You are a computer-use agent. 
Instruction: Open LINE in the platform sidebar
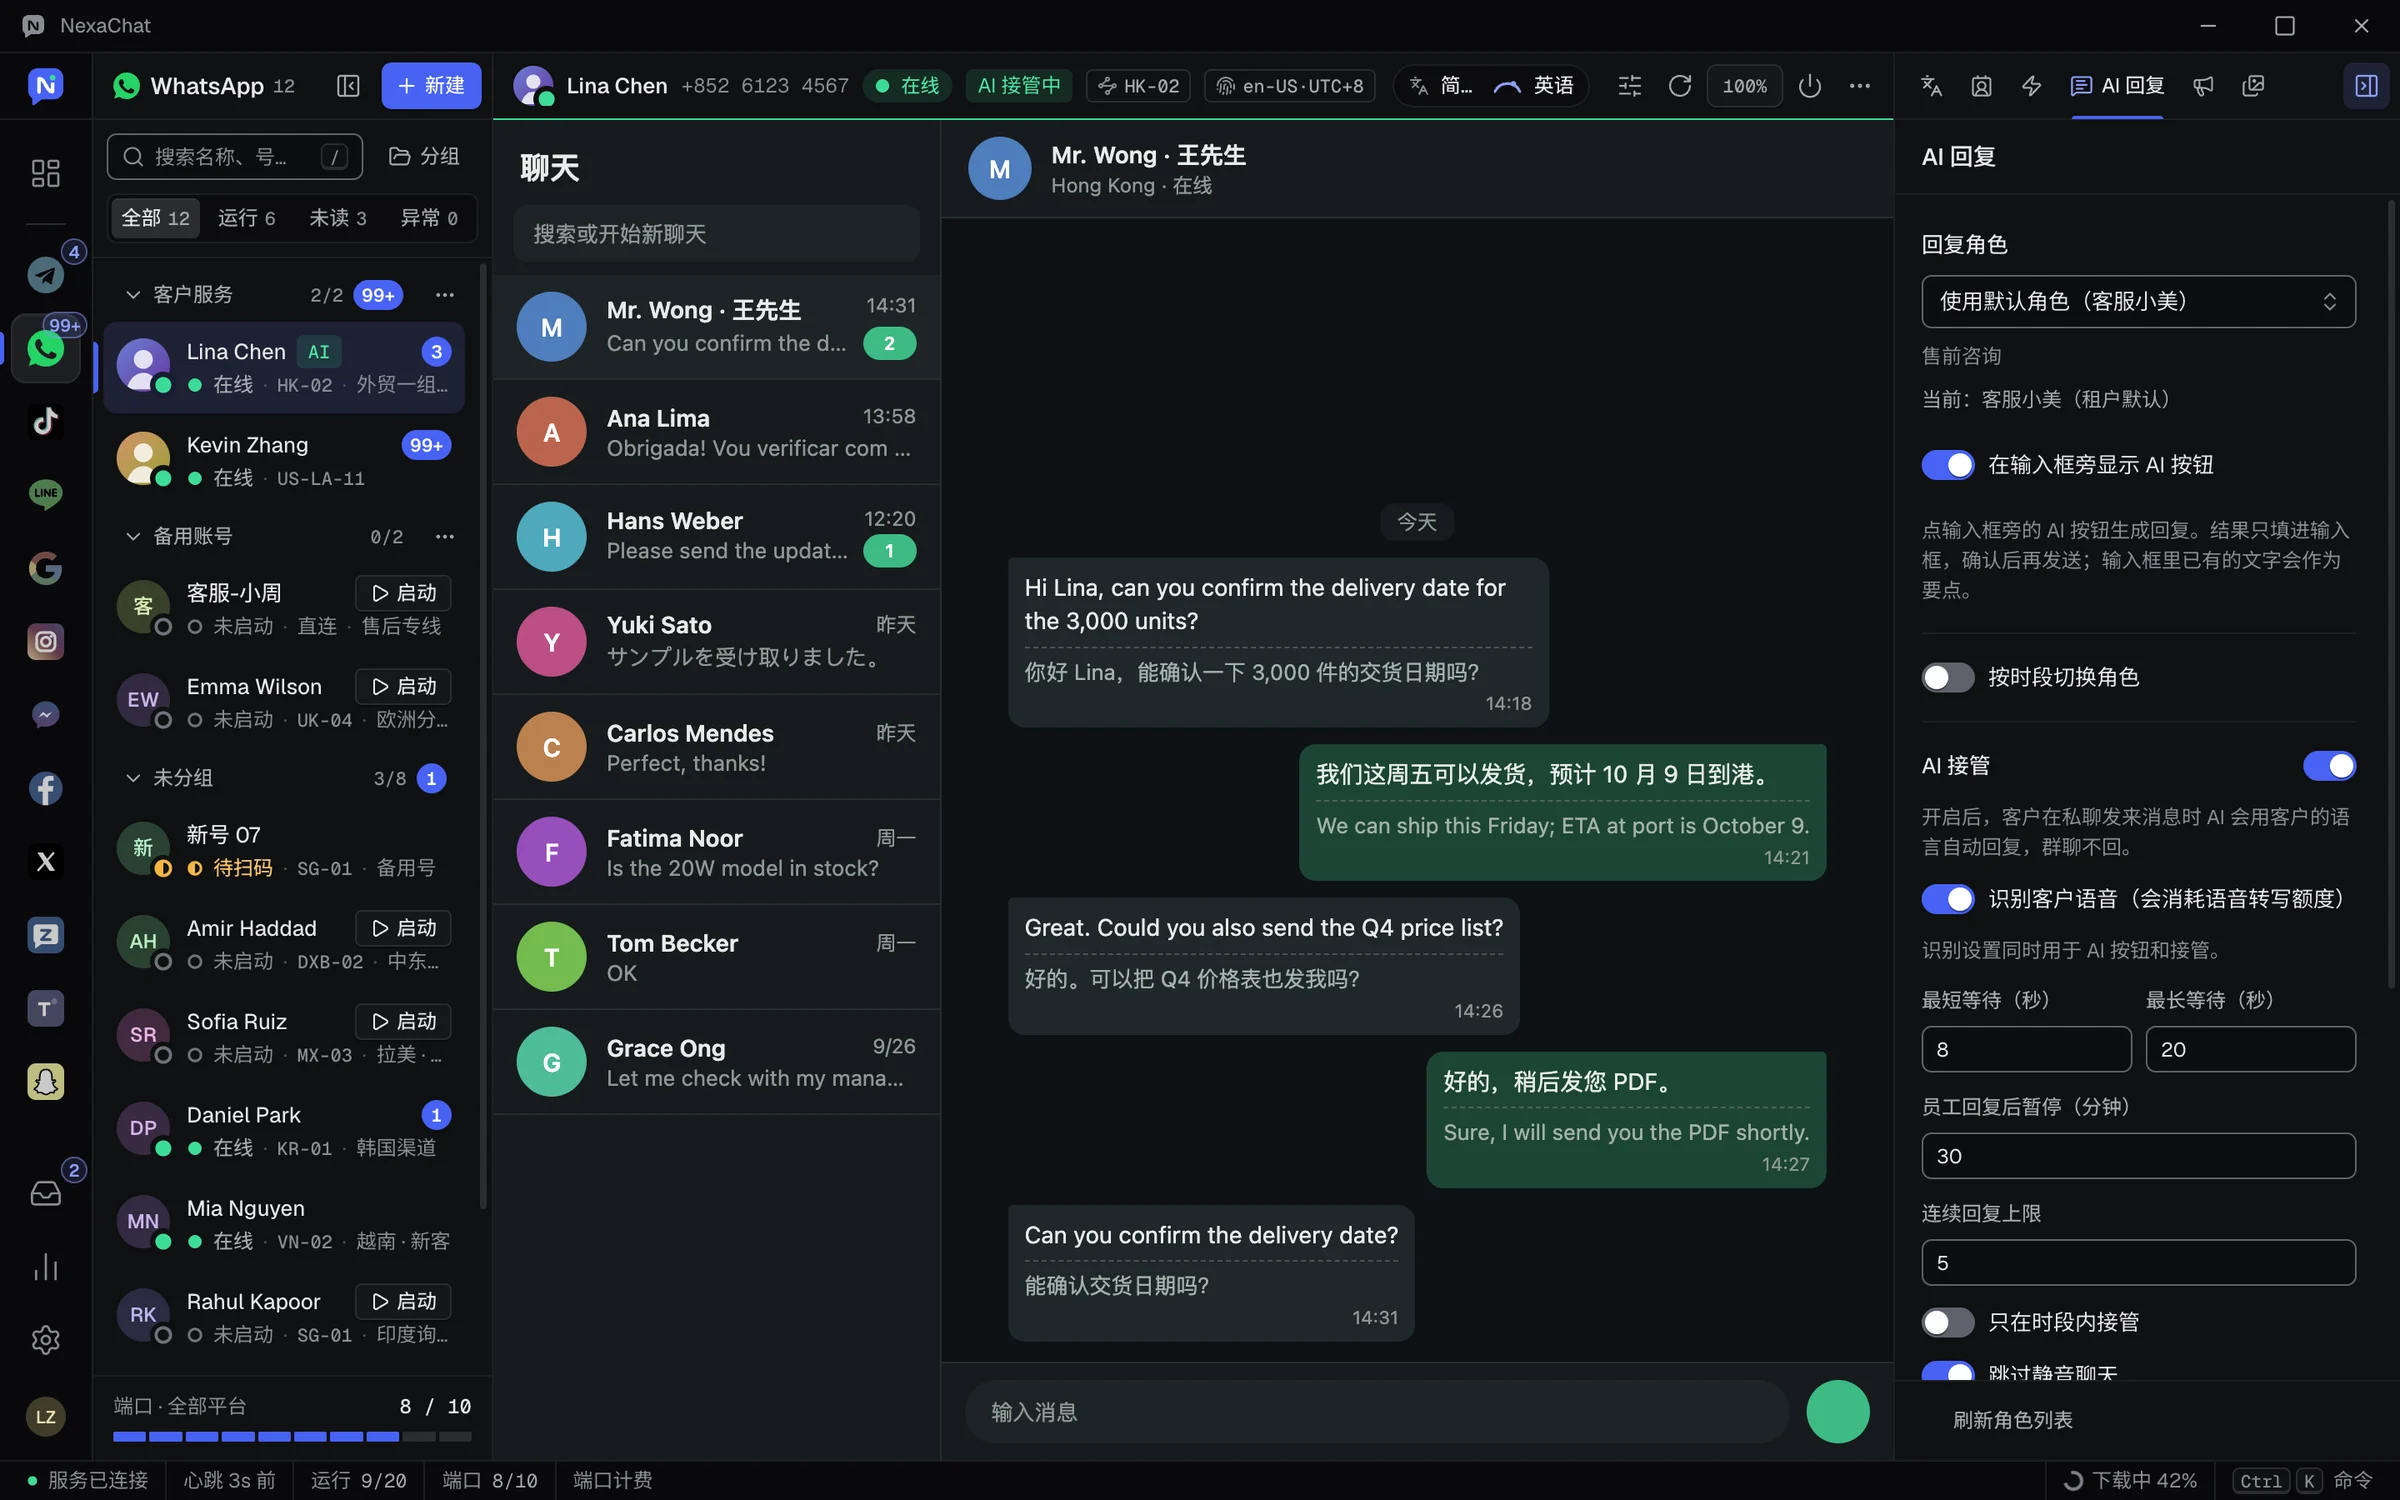tap(45, 494)
